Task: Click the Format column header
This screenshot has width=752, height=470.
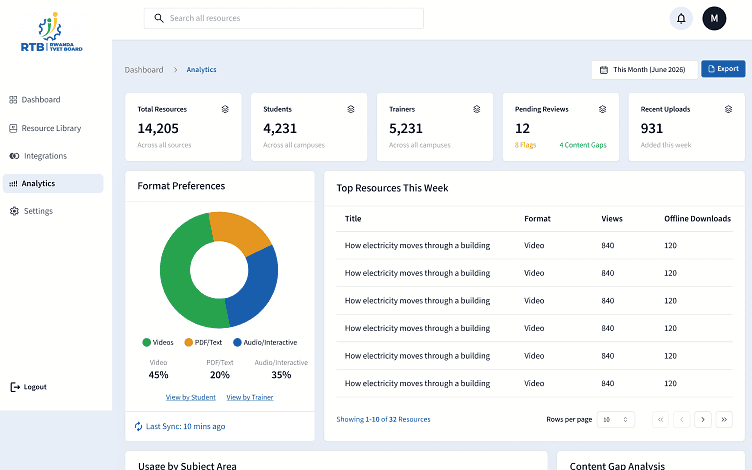Action: (x=537, y=219)
